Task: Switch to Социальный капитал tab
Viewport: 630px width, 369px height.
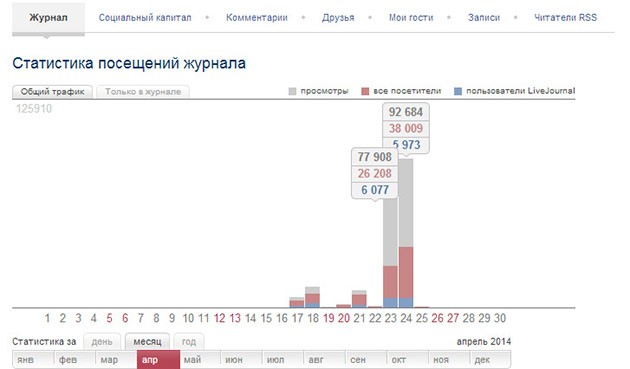Action: pos(145,18)
